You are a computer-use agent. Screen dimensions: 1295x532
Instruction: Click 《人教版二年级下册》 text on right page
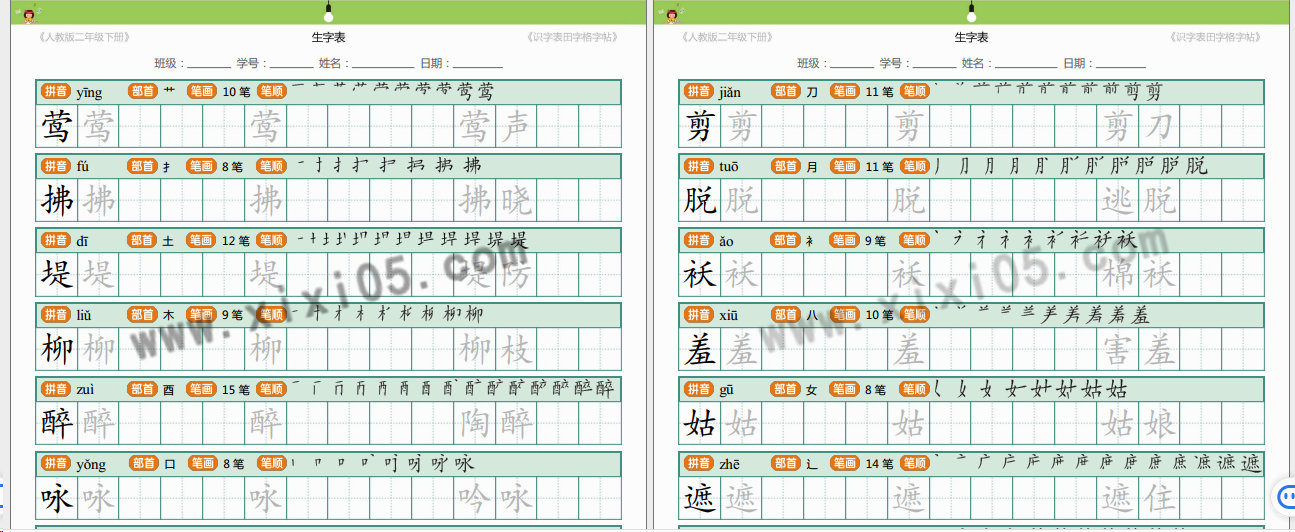tap(726, 37)
